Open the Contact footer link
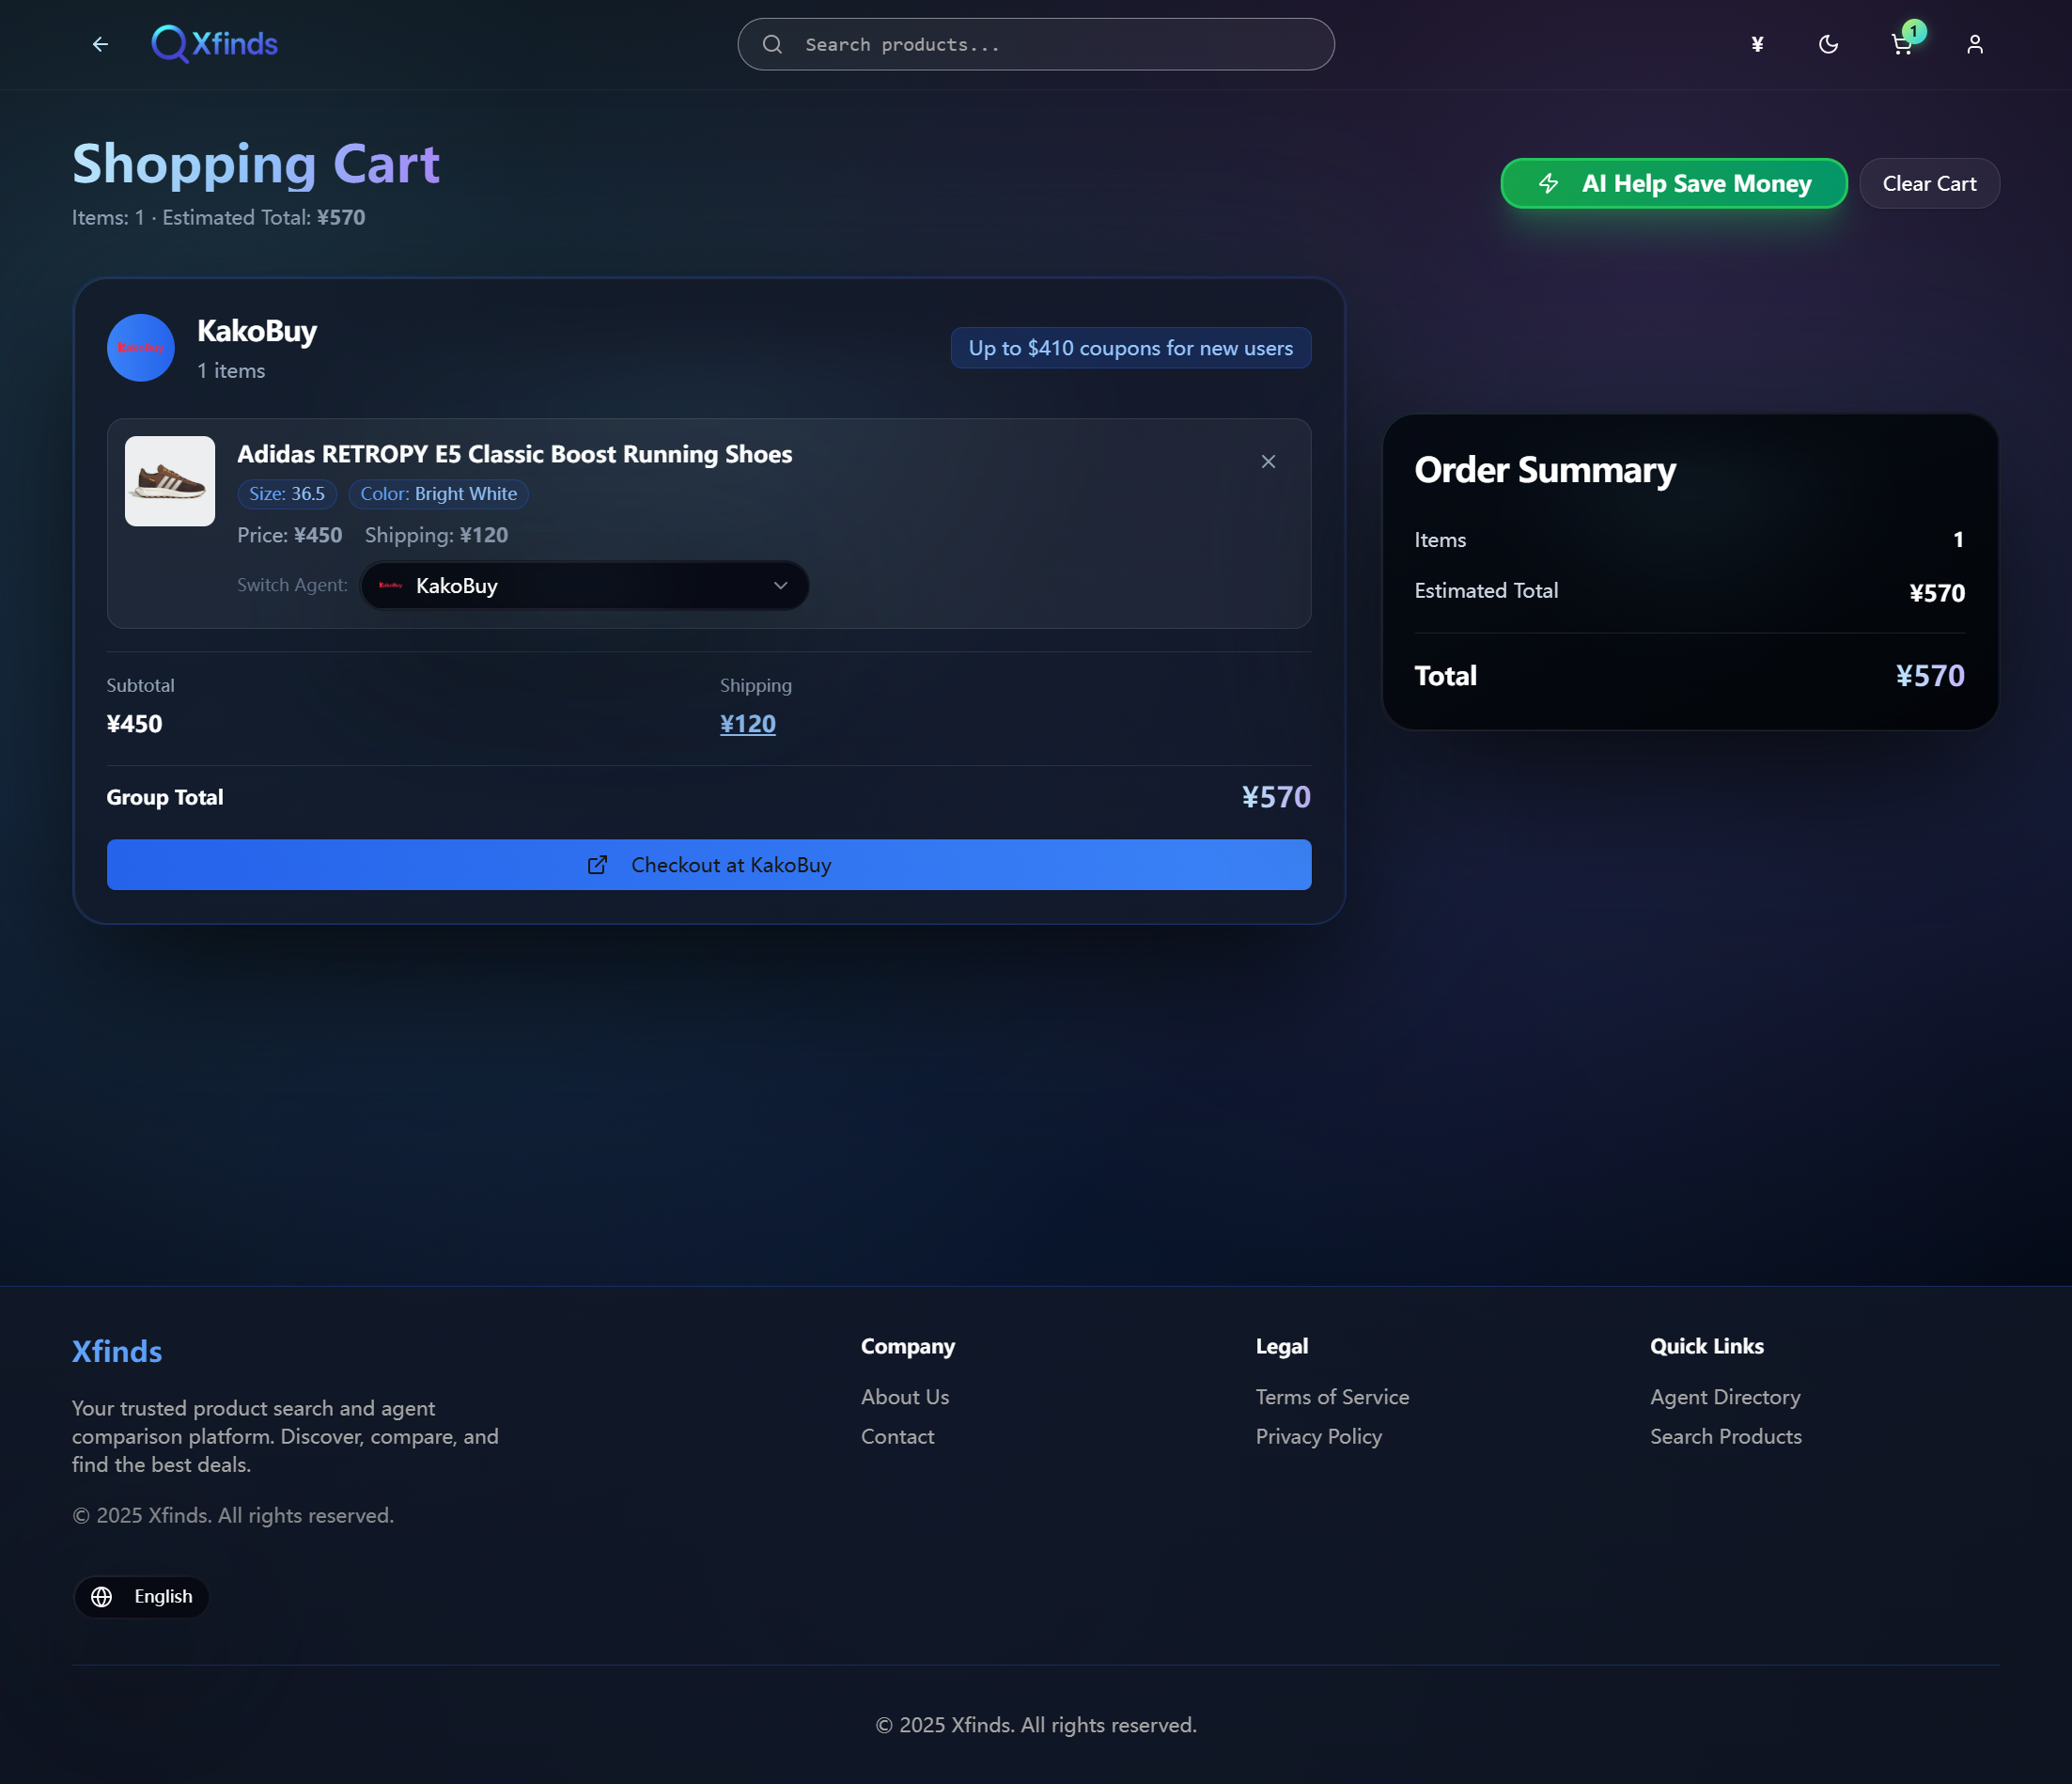Viewport: 2072px width, 1784px height. [898, 1437]
